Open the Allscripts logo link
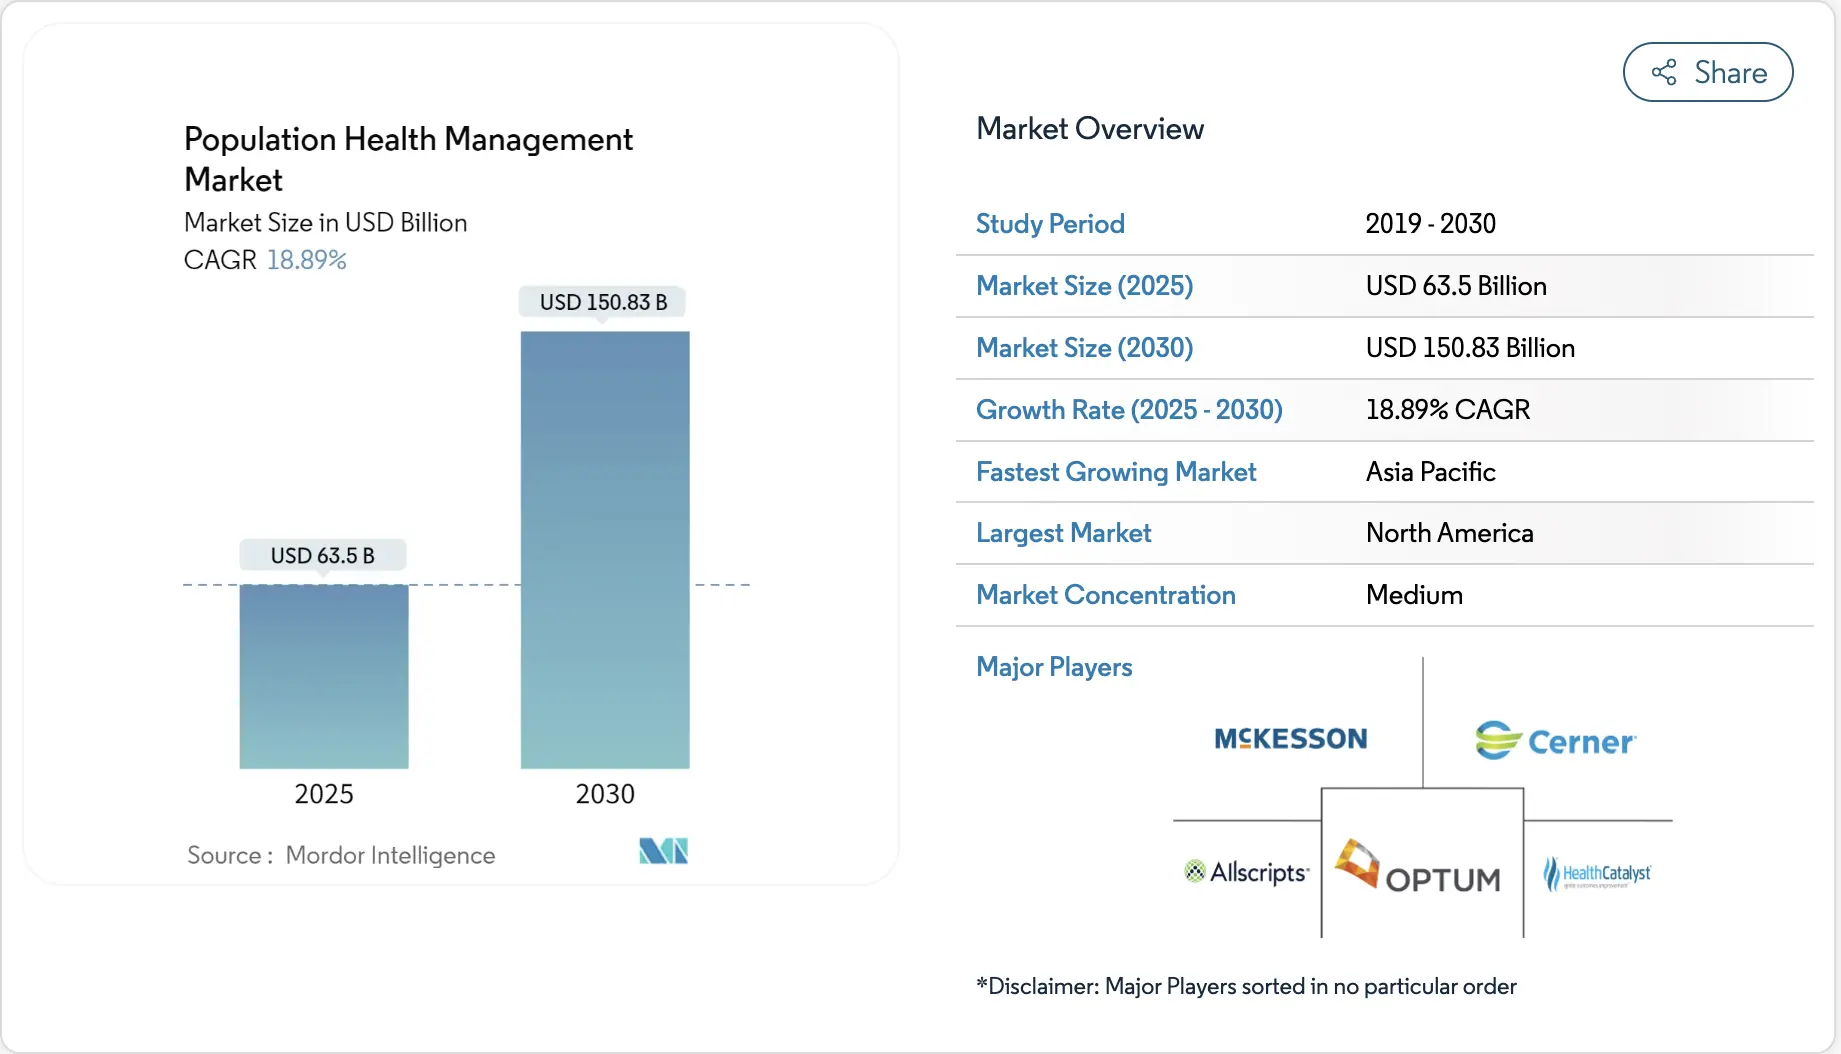The image size is (1841, 1054). click(1246, 871)
